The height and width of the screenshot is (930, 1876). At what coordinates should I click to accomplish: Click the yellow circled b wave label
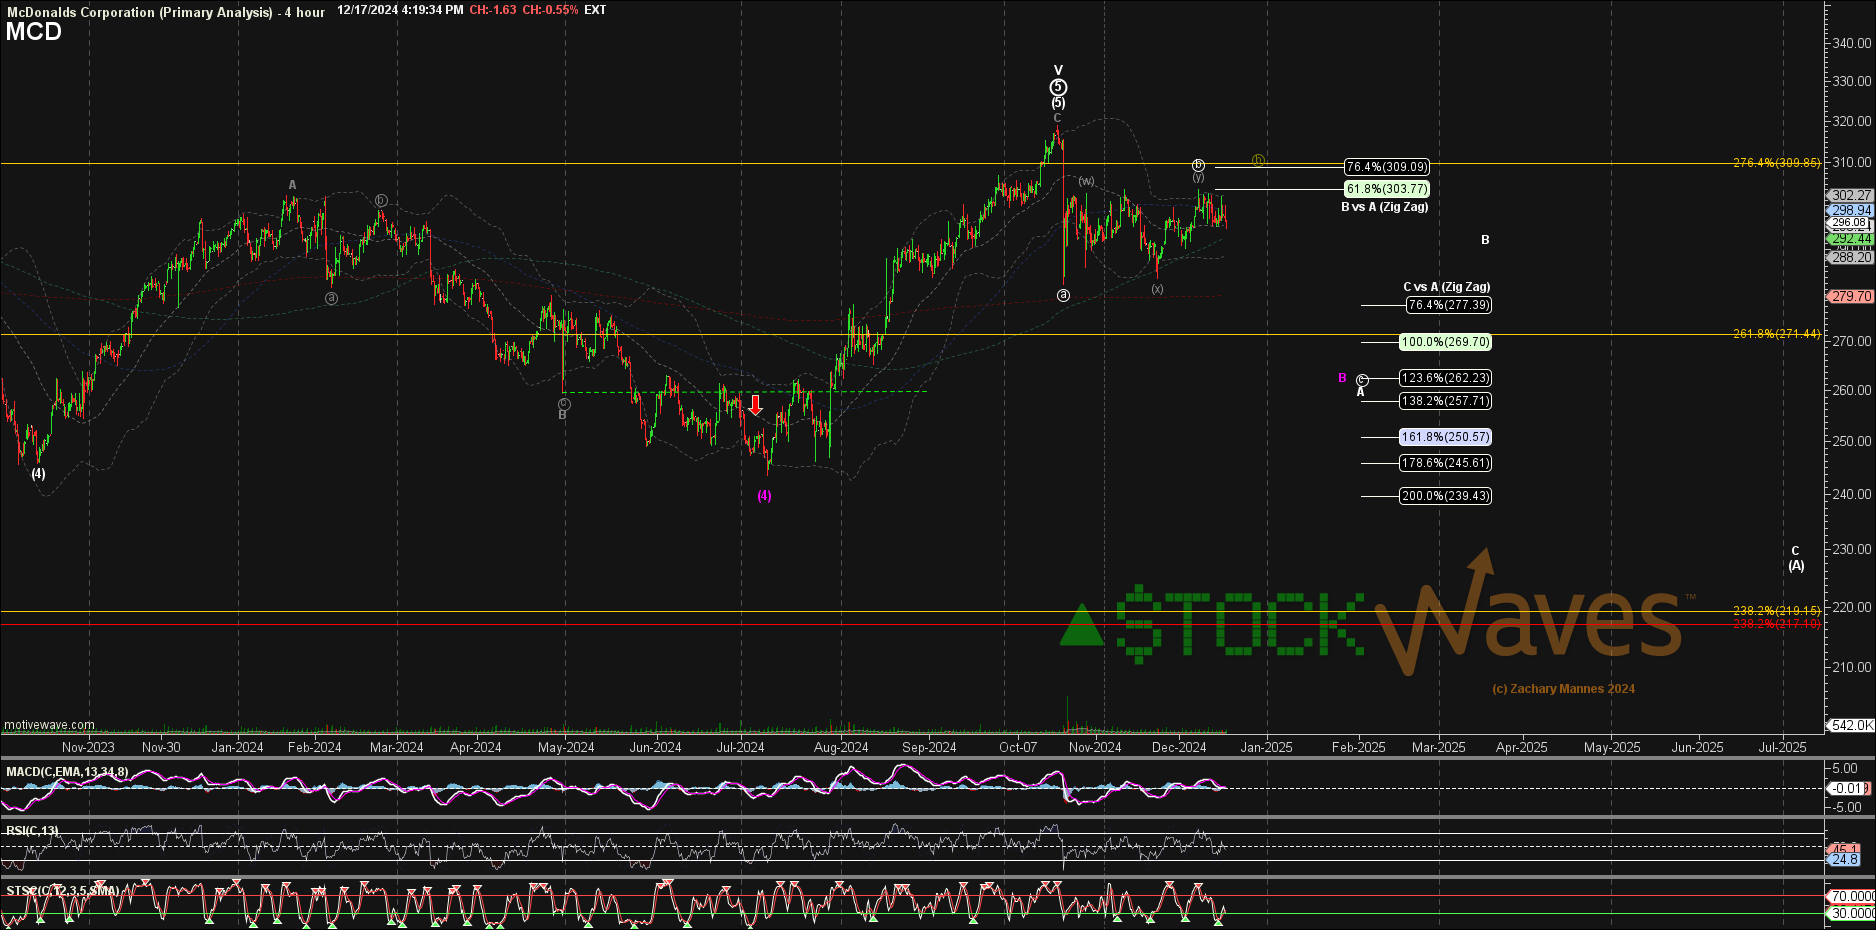[x=1259, y=160]
